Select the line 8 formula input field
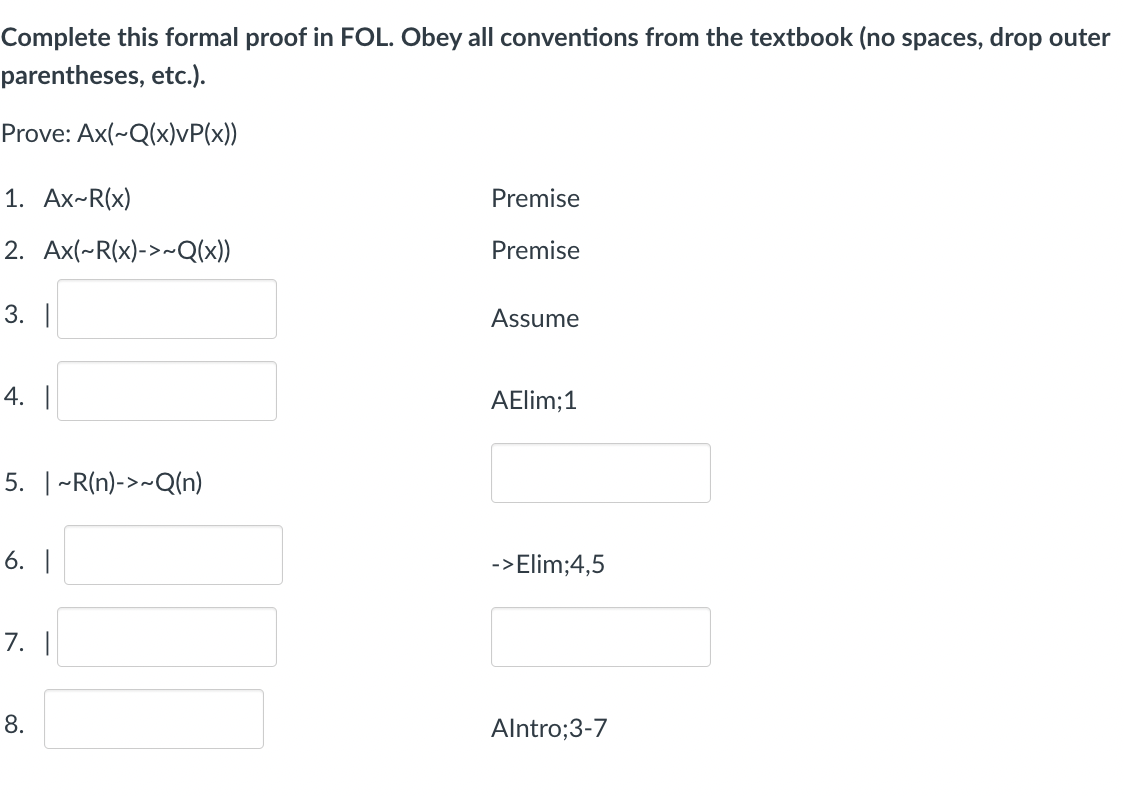The width and height of the screenshot is (1124, 796). [x=154, y=719]
